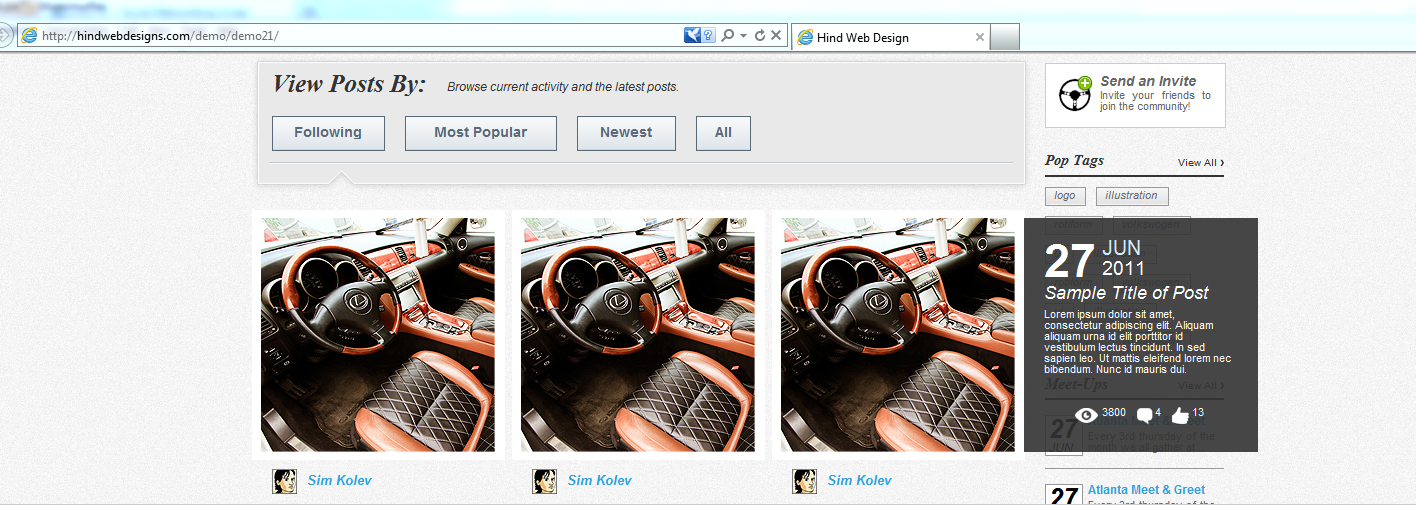Open the Atlanta Meet & Greet link
This screenshot has height=505, width=1416.
pyautogui.click(x=1146, y=490)
